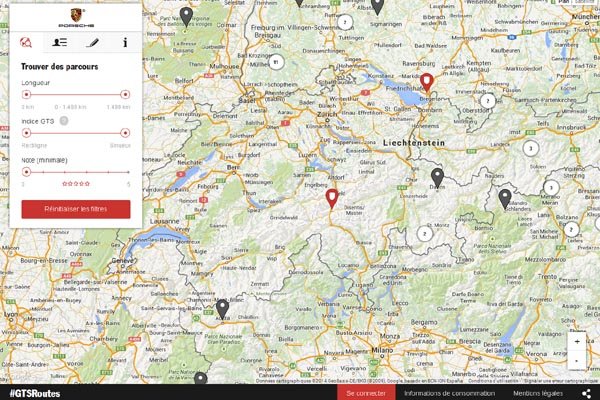This screenshot has height=400, width=600.
Task: Select the Longueur slider minimum handle
Action: tap(26, 94)
